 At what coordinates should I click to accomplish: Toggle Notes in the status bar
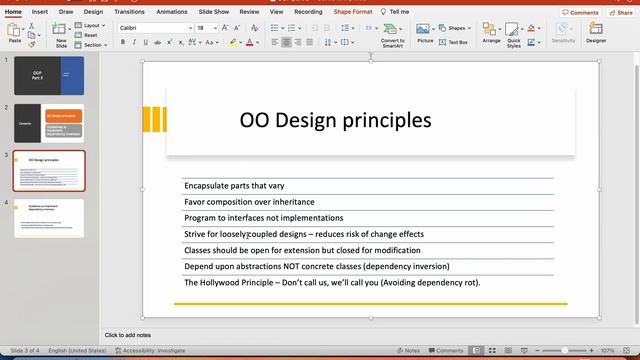coord(408,350)
